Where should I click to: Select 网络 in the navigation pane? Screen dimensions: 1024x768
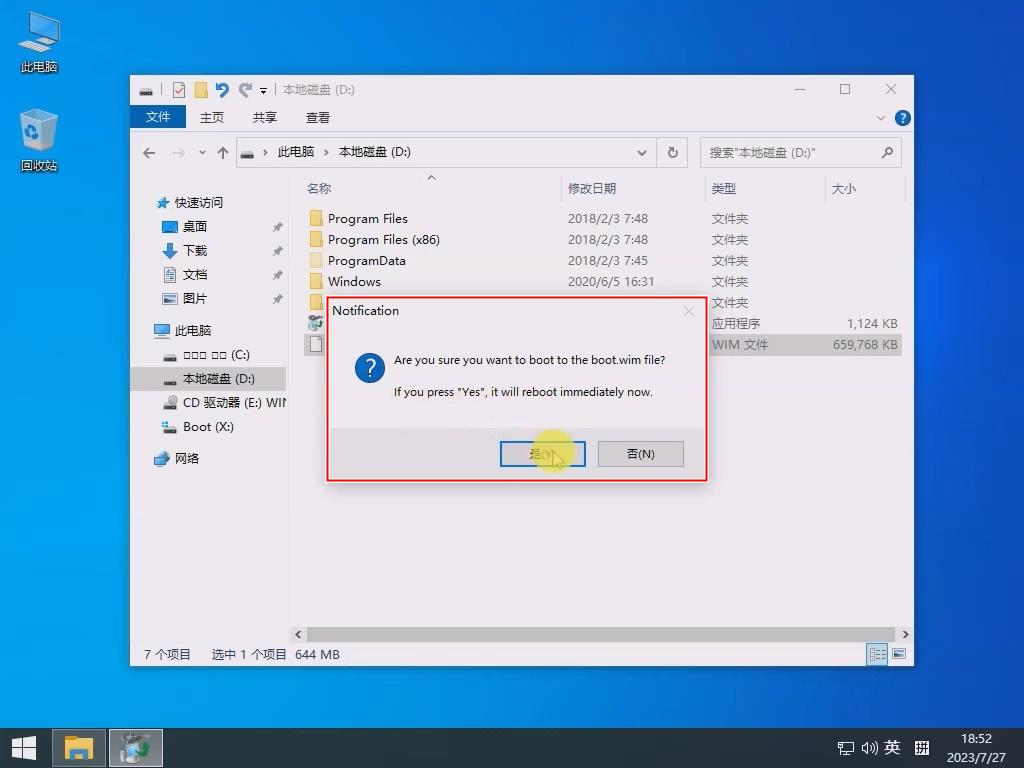pos(186,458)
